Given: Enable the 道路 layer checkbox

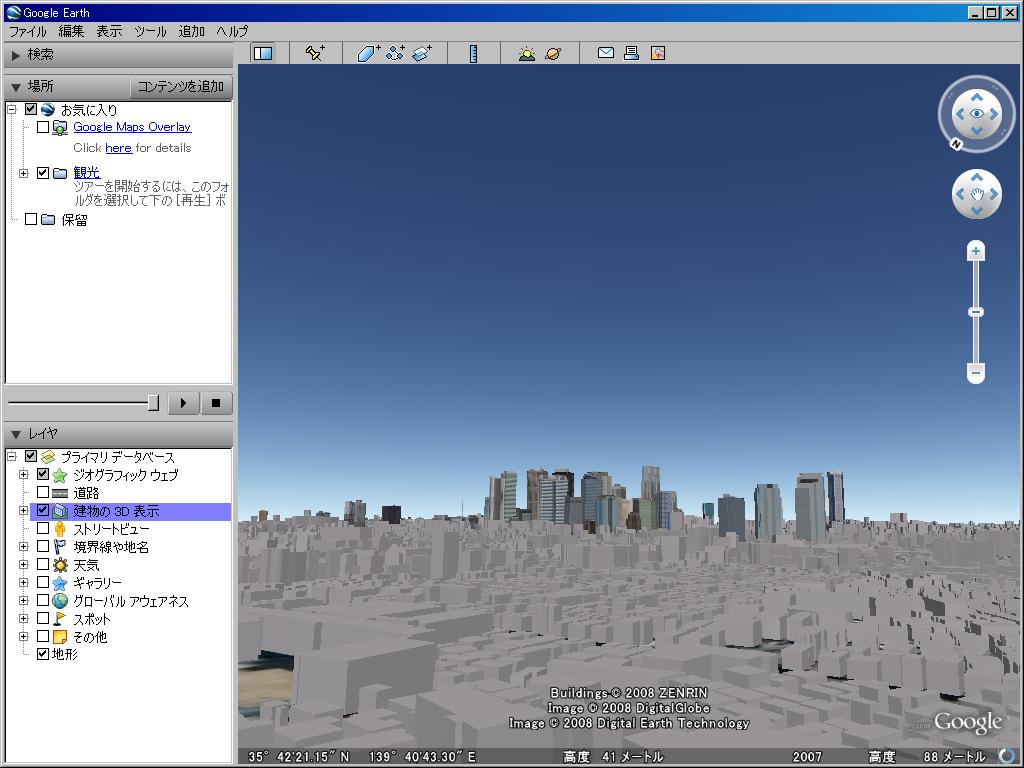Looking at the screenshot, I should (43, 492).
